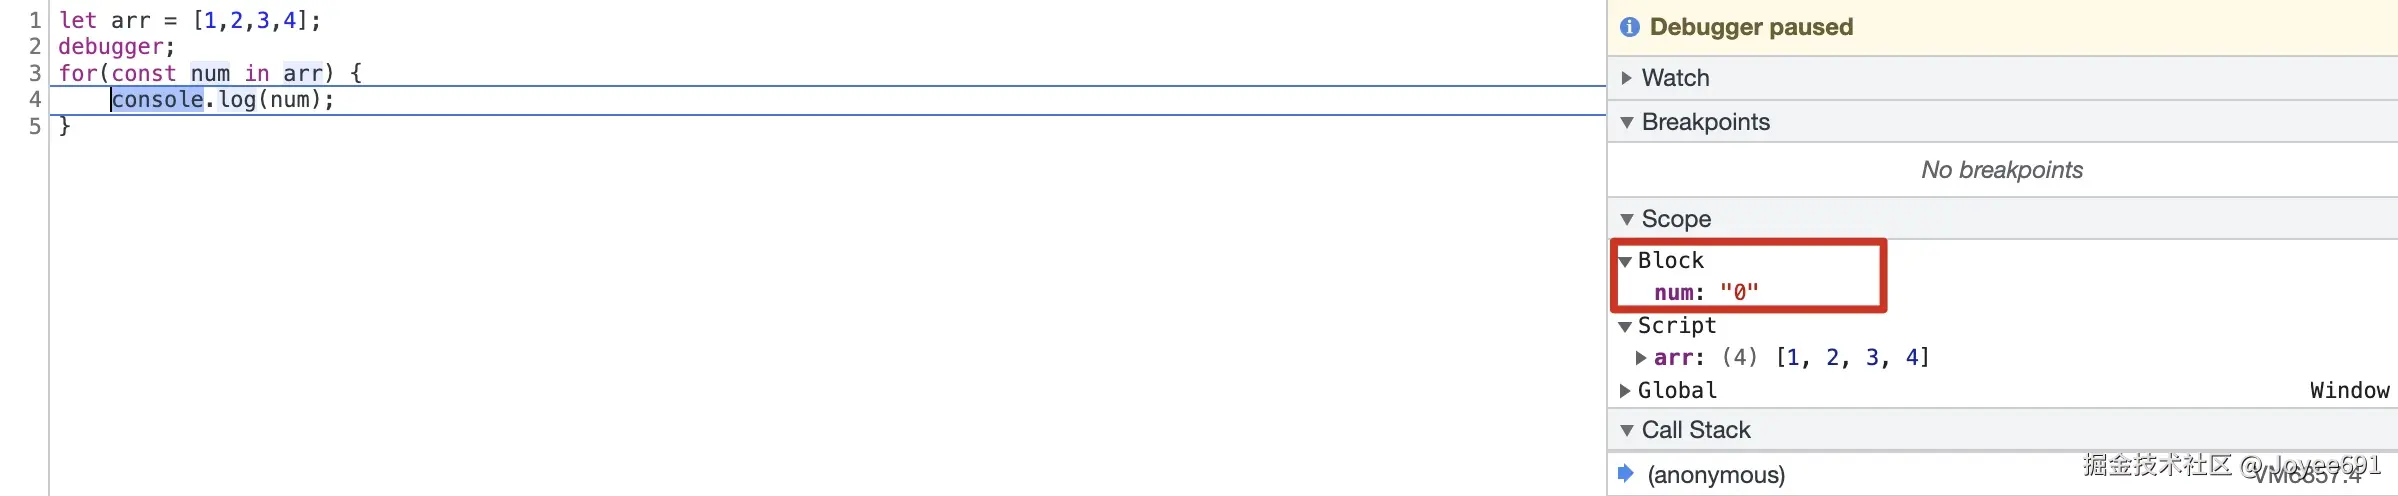The height and width of the screenshot is (496, 2398).
Task: Click line number 4 gutter
Action: (x=35, y=99)
